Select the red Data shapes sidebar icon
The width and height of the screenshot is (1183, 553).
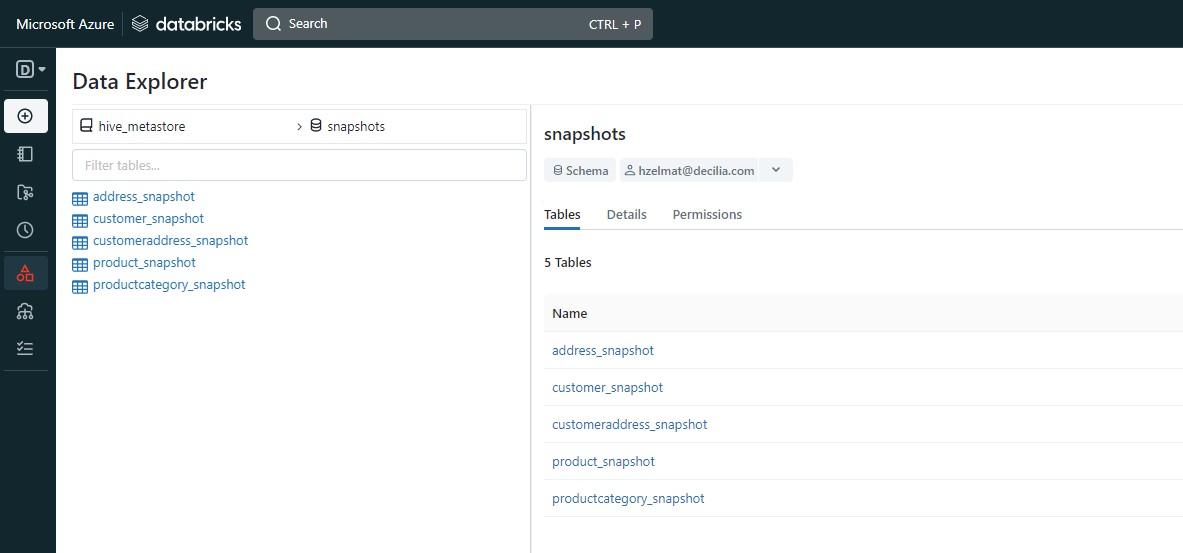click(x=26, y=273)
